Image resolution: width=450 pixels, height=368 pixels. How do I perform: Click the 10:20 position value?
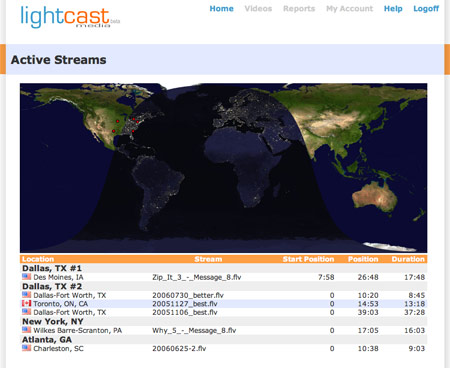point(368,295)
